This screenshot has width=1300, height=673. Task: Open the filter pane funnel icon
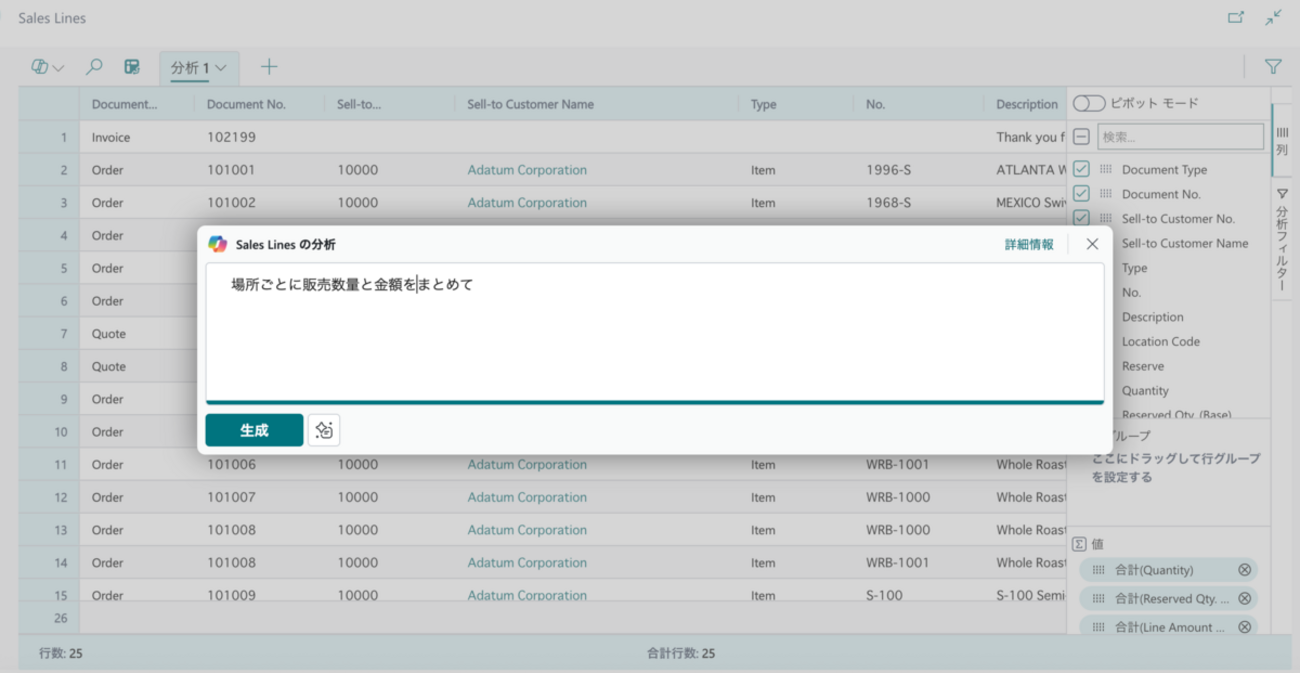coord(1272,67)
